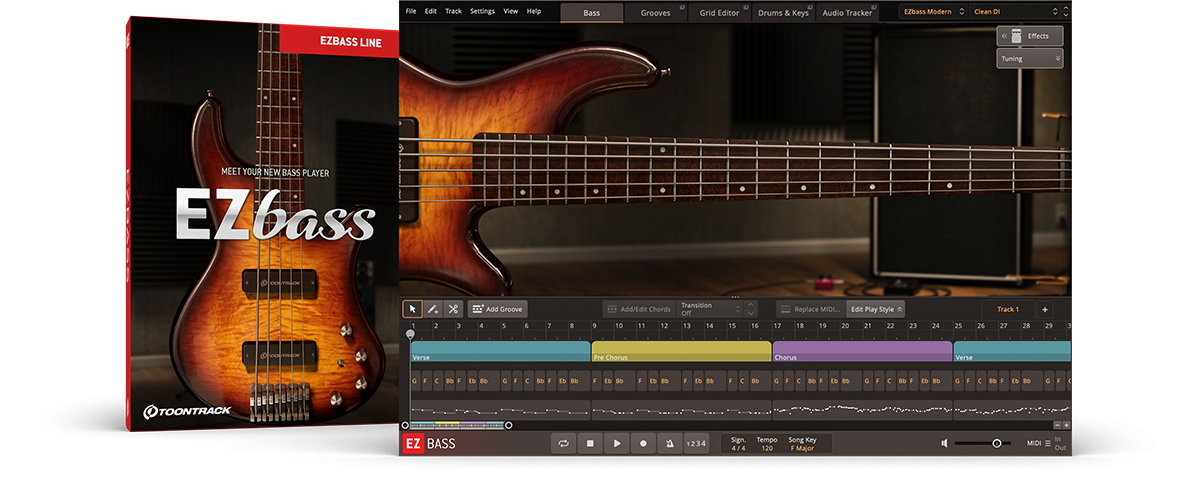
Task: Adjust the master volume slider knob
Action: [x=996, y=443]
